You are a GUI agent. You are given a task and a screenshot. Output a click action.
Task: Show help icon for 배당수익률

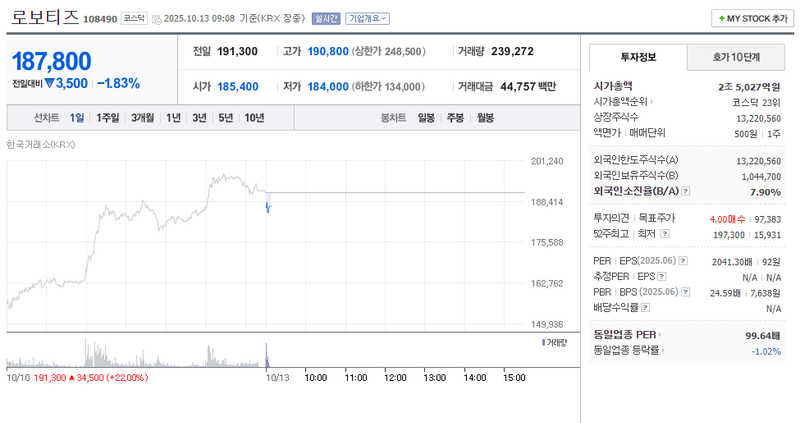point(642,307)
